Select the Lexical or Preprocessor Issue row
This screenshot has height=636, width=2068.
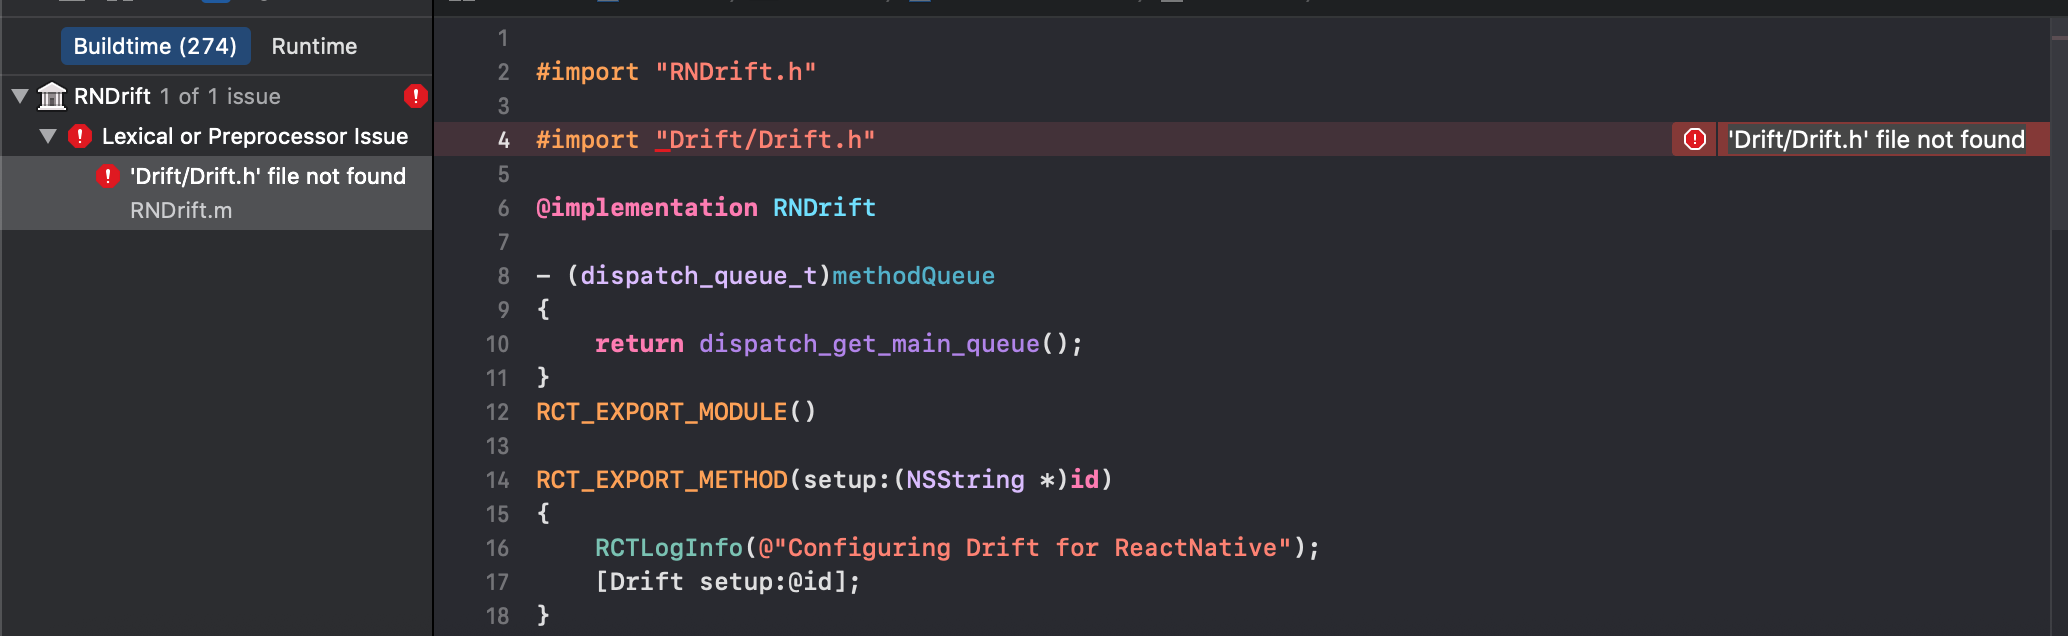[x=216, y=136]
